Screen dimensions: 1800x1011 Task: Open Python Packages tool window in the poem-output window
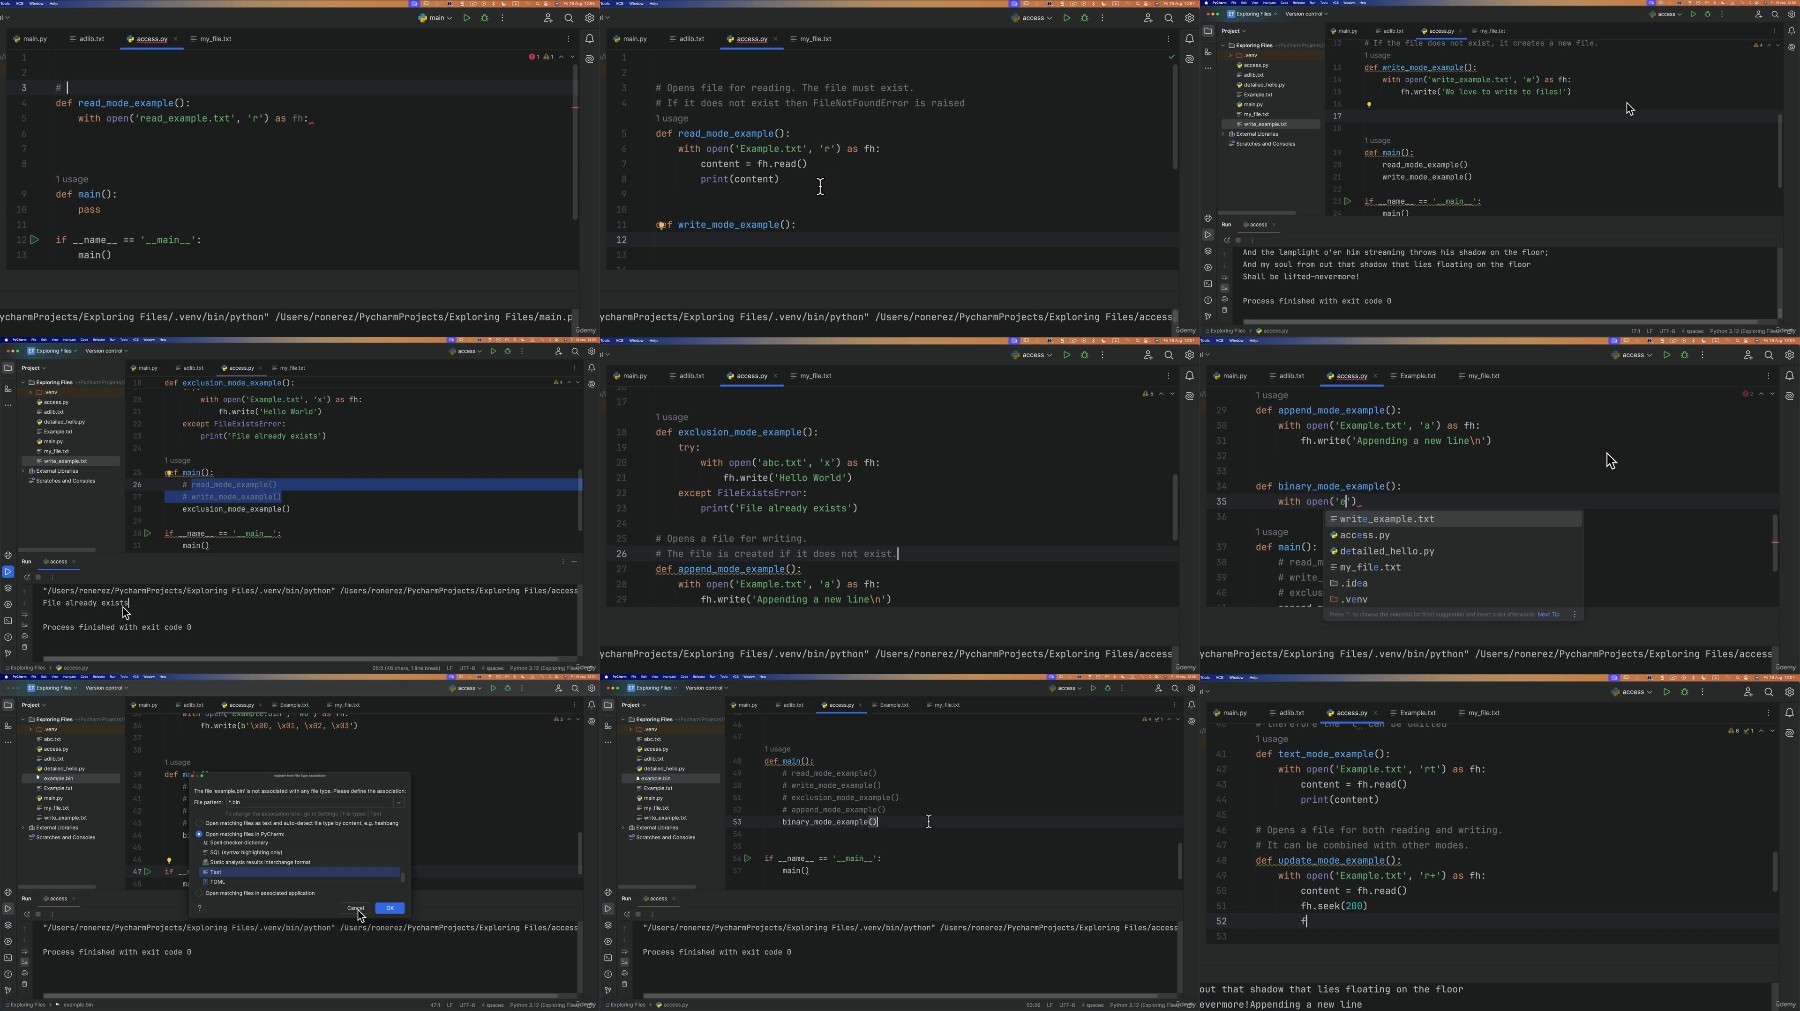(1208, 251)
